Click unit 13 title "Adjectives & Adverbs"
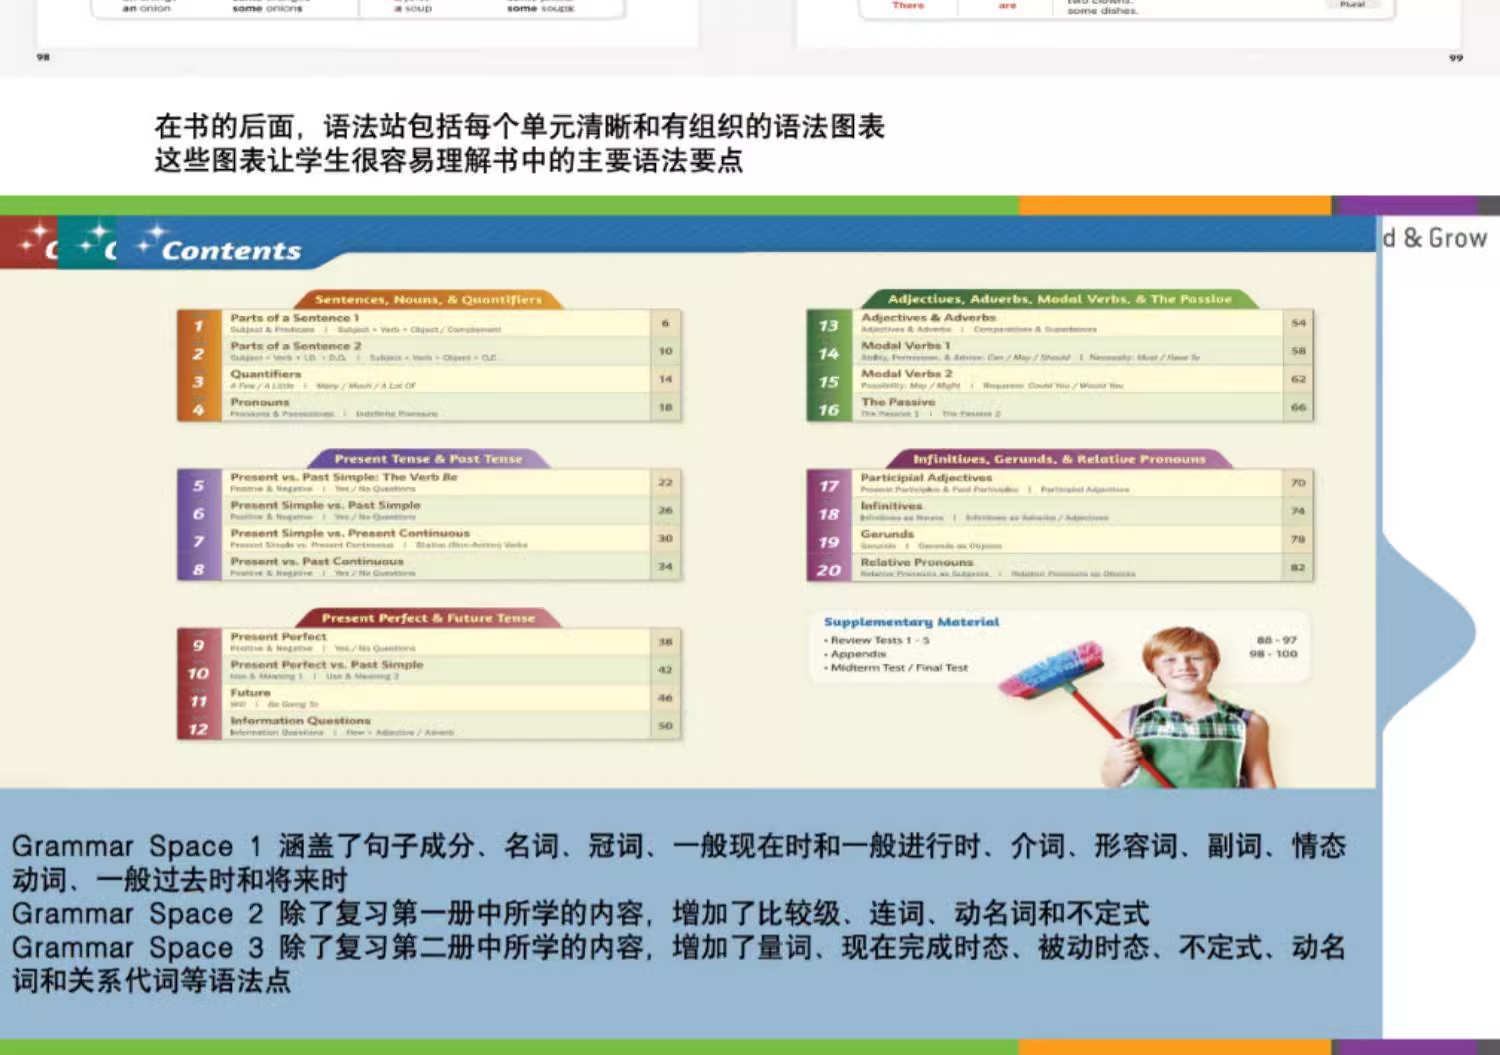Screen dimensions: 1500x1055 click(928, 317)
